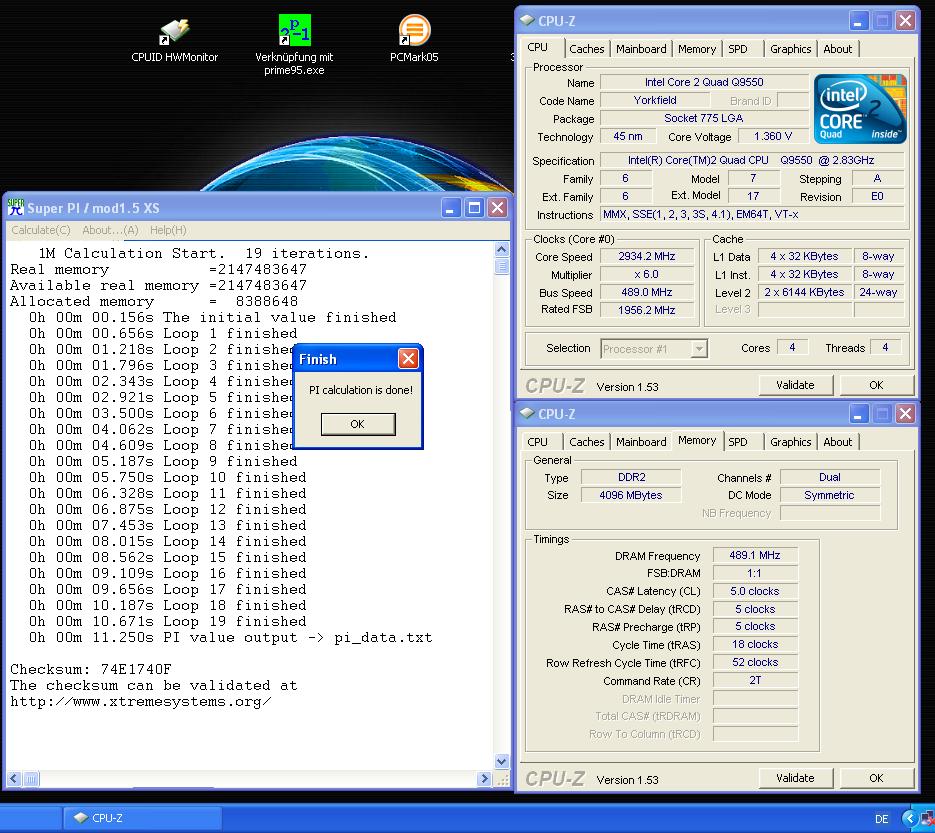Viewport: 935px width, 833px height.
Task: Click the Memory CPU-Z window title icon
Action: pos(526,414)
